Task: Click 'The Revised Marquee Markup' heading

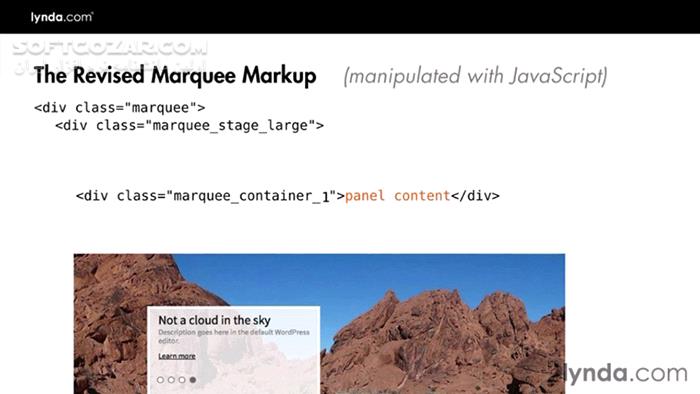Action: coord(175,75)
